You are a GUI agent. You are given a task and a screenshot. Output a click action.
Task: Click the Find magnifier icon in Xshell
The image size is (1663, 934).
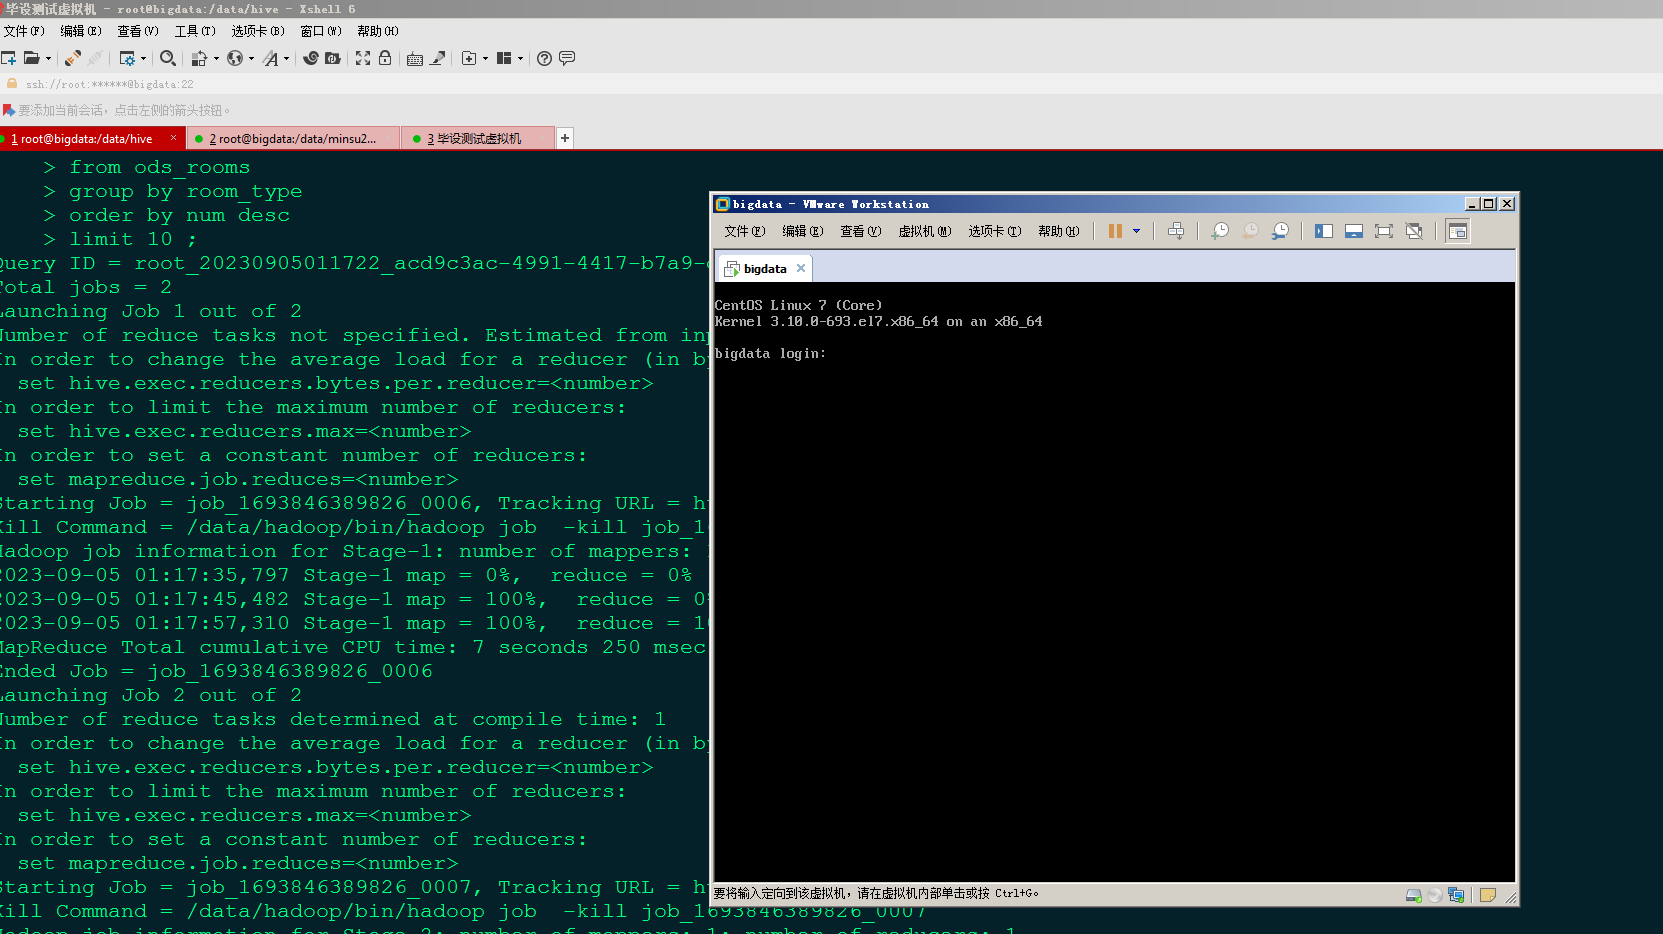point(168,58)
